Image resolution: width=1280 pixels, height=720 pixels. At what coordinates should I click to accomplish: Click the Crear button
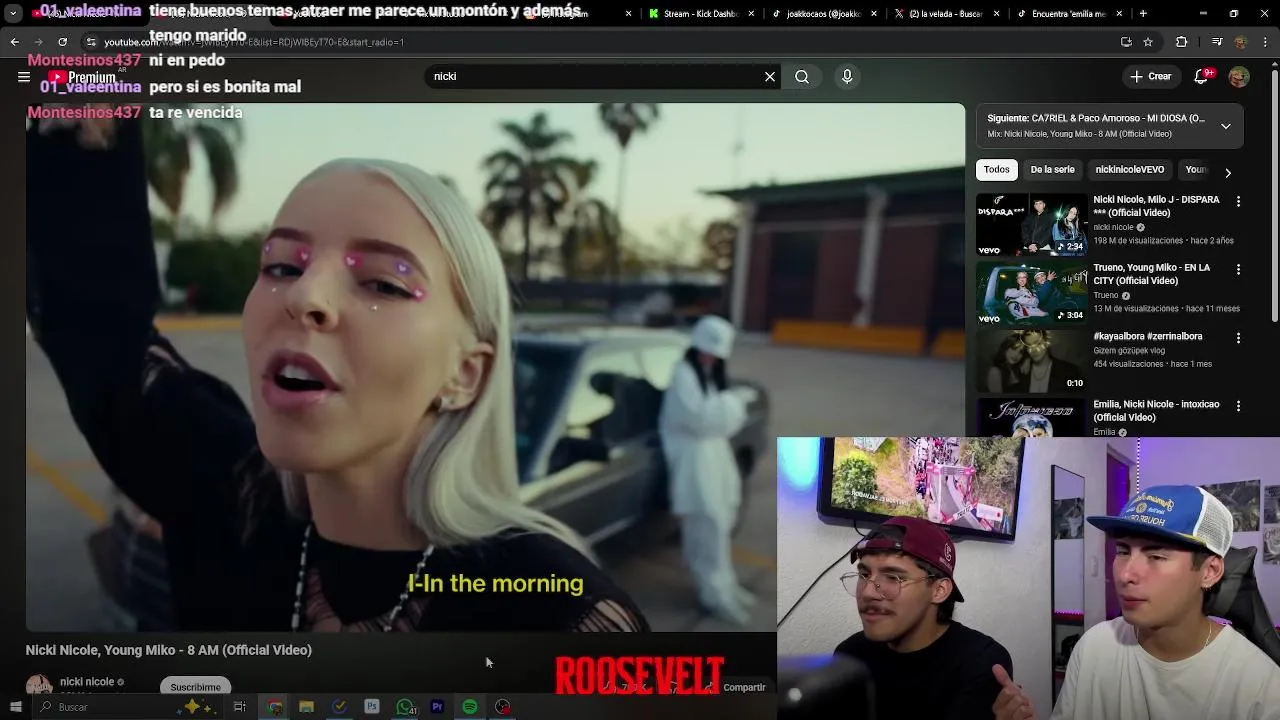pos(1150,76)
